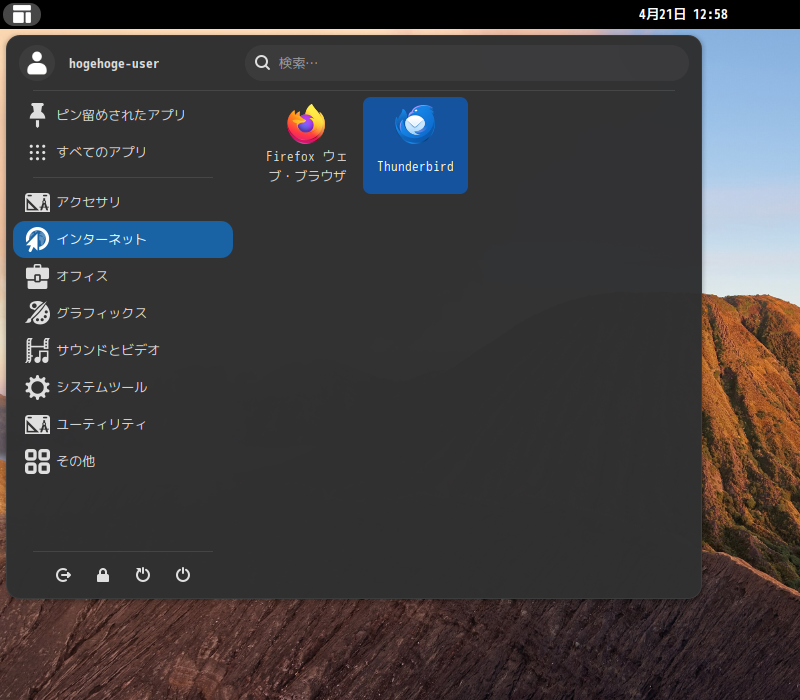Viewport: 800px width, 700px height.
Task: Open the グラフィックス category
Action: (123, 313)
